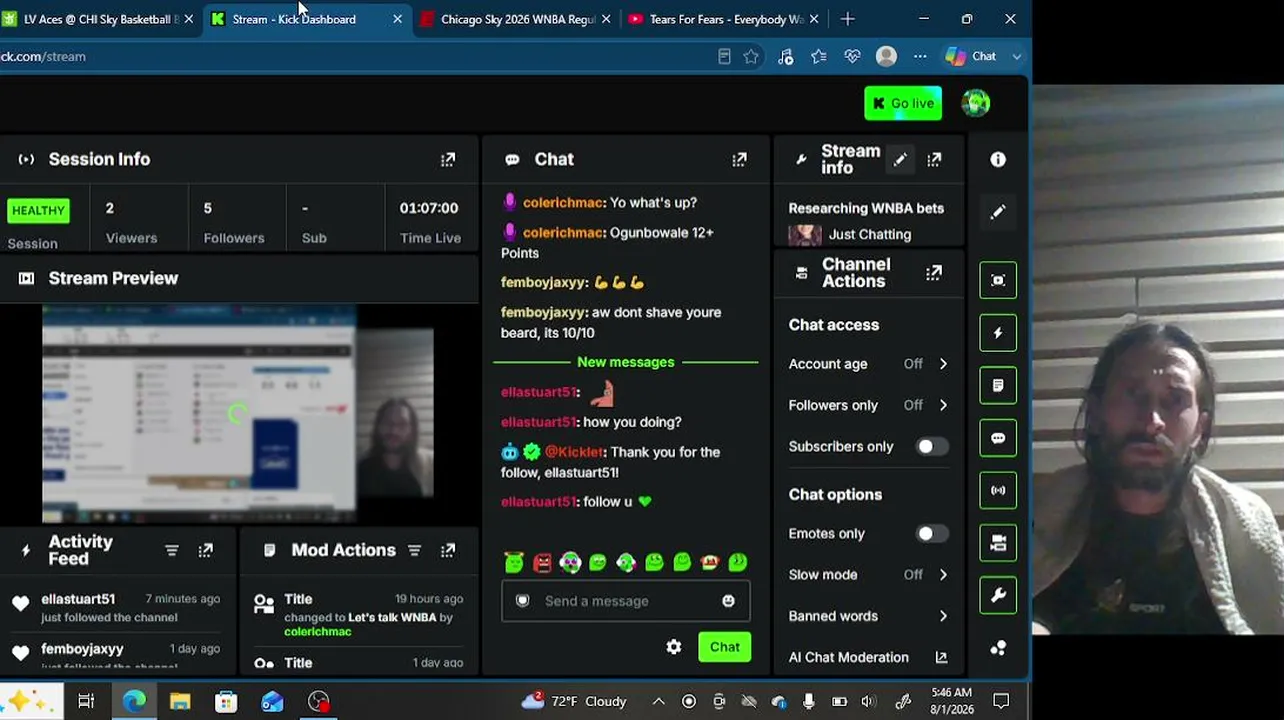
Task: Toggle the Channel Actions icon in the sidebar
Action: 998,543
